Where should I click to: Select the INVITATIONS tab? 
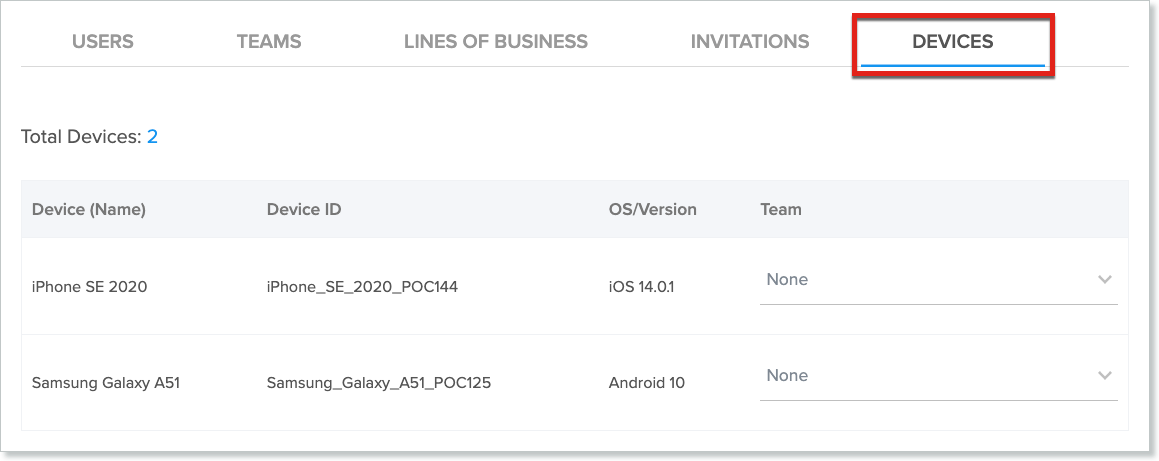click(x=750, y=42)
